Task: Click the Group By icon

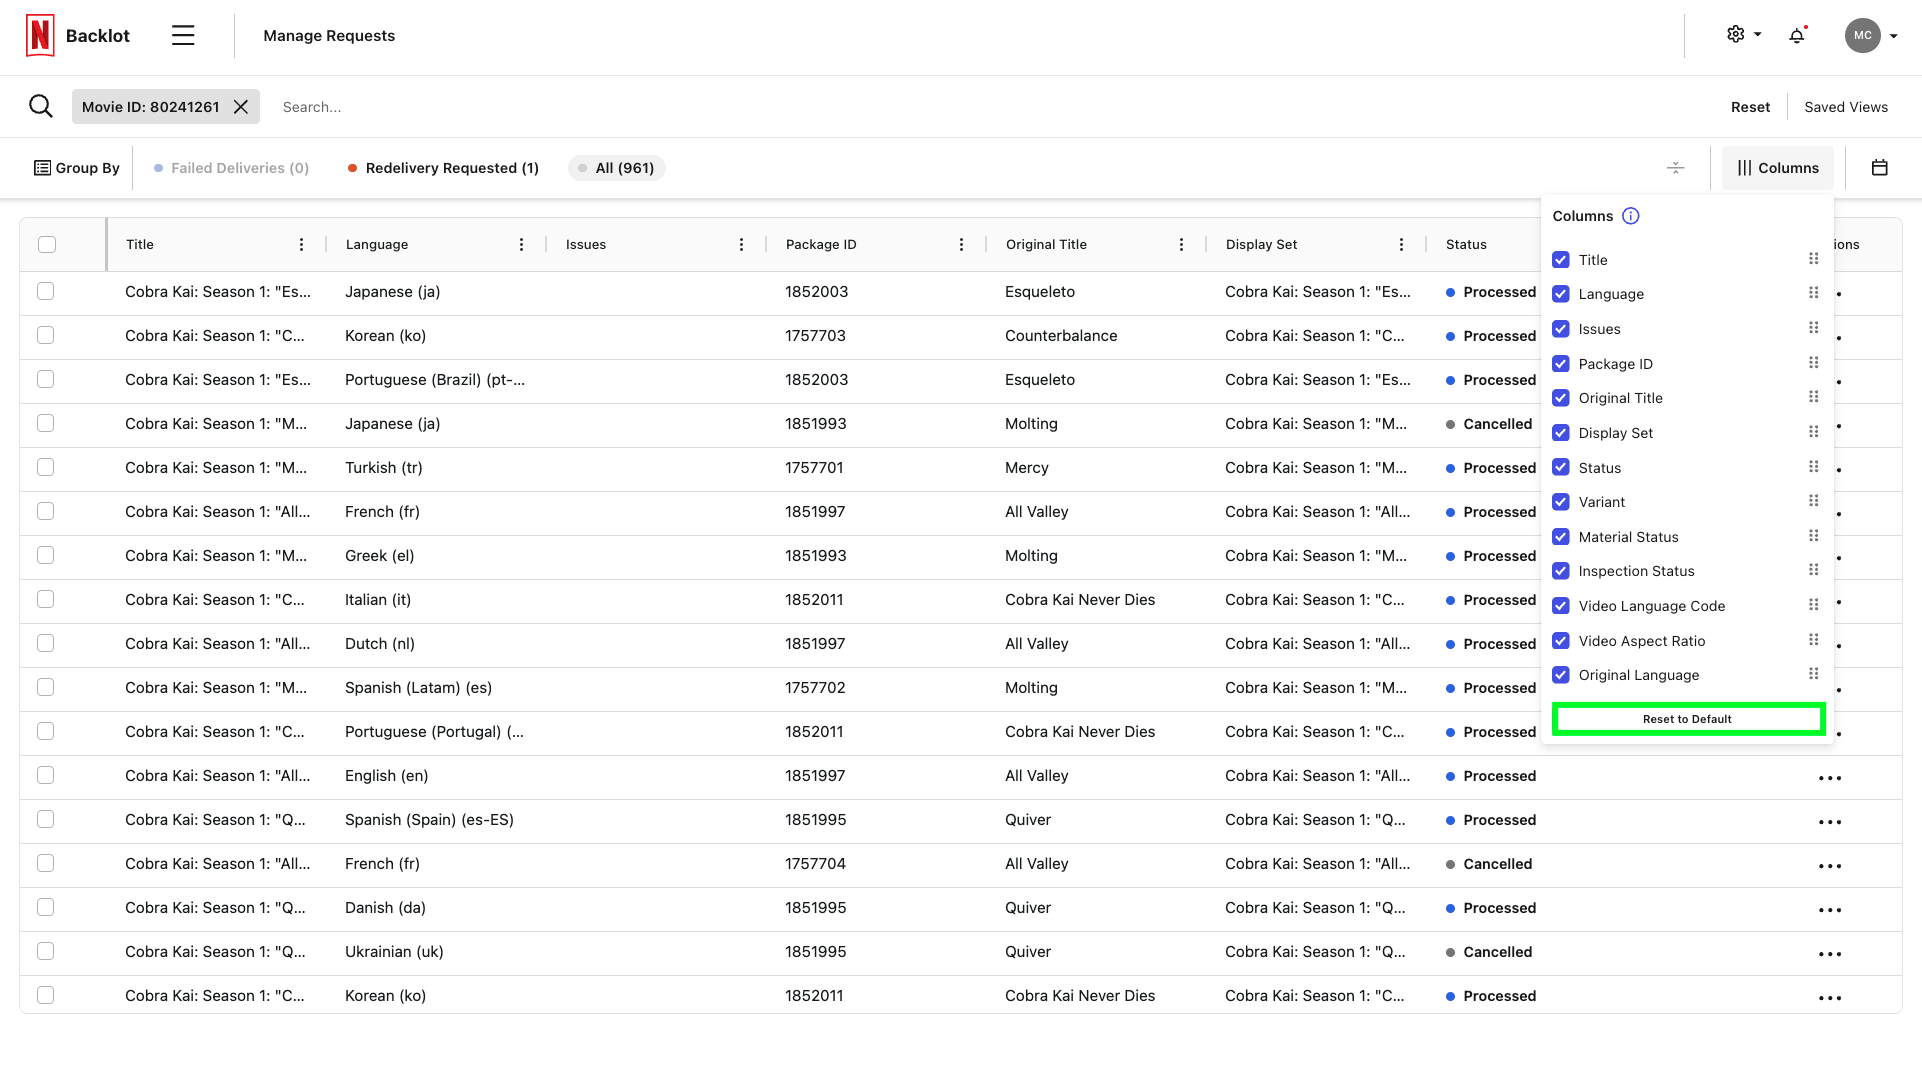Action: (x=41, y=167)
